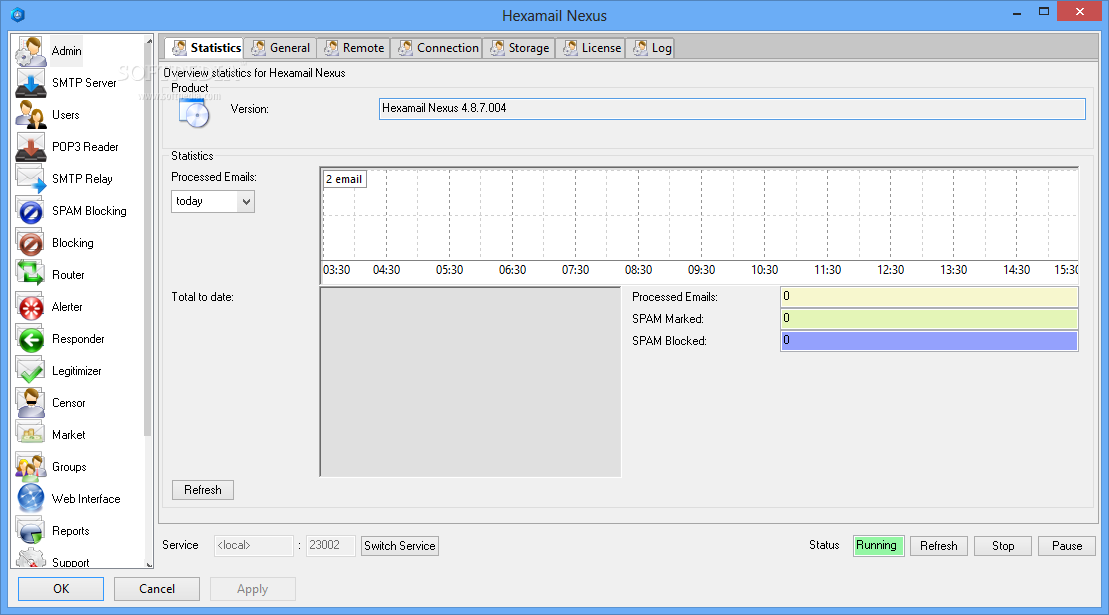Click the '2 email' chart label
This screenshot has width=1109, height=615.
344,180
